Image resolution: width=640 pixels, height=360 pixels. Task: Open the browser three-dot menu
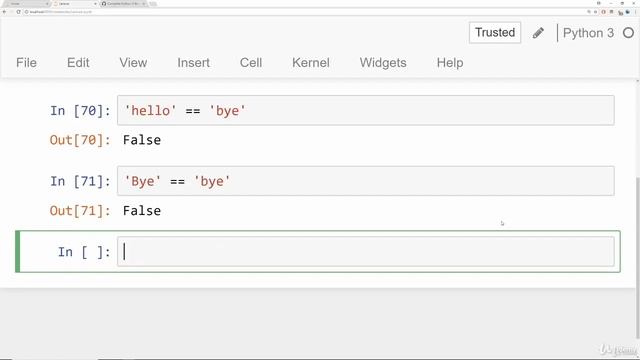coord(636,12)
